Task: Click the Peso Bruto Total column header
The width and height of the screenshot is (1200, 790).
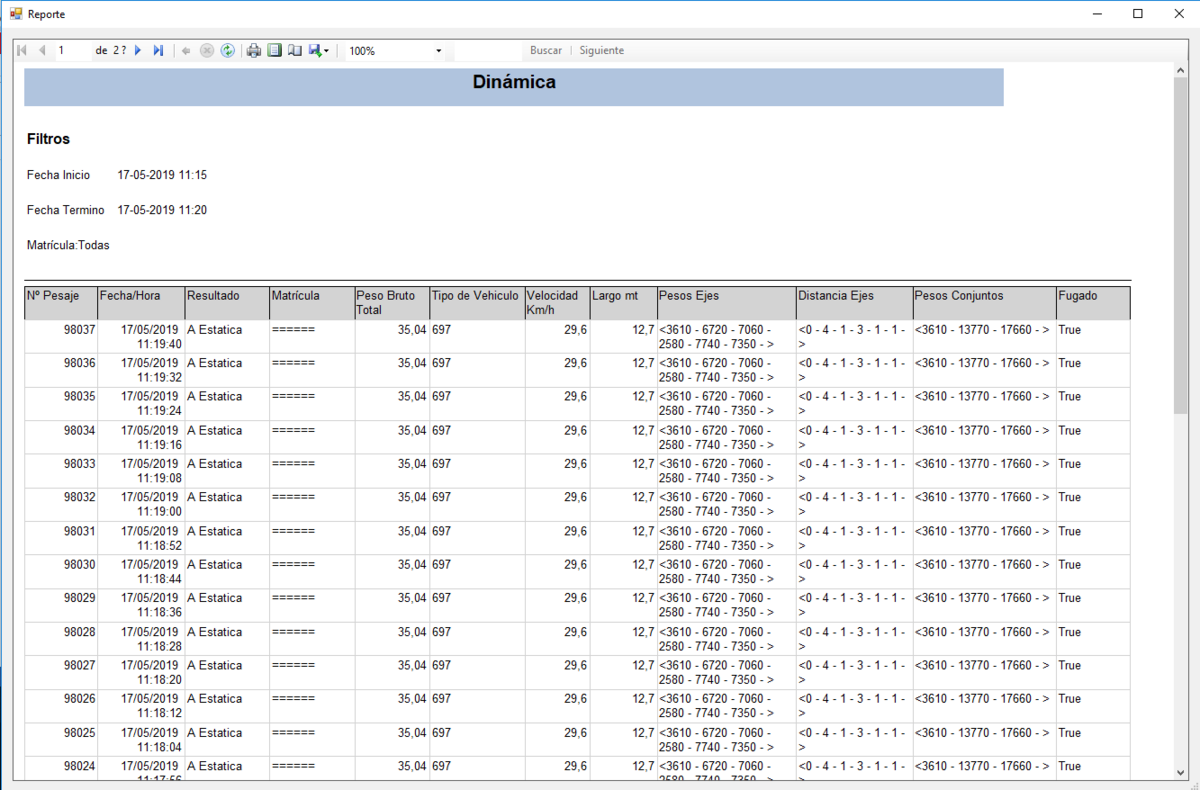Action: pyautogui.click(x=391, y=303)
